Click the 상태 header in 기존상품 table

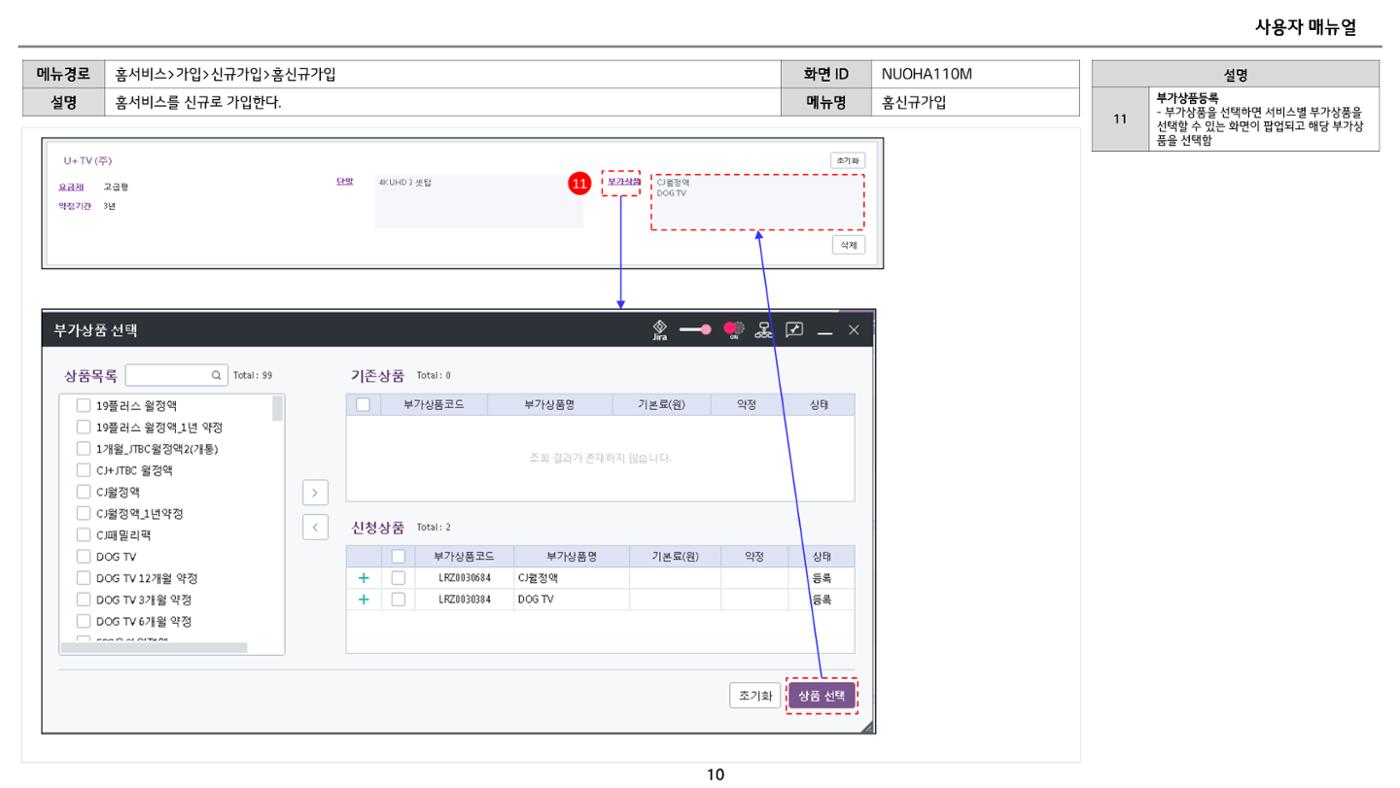coord(819,404)
